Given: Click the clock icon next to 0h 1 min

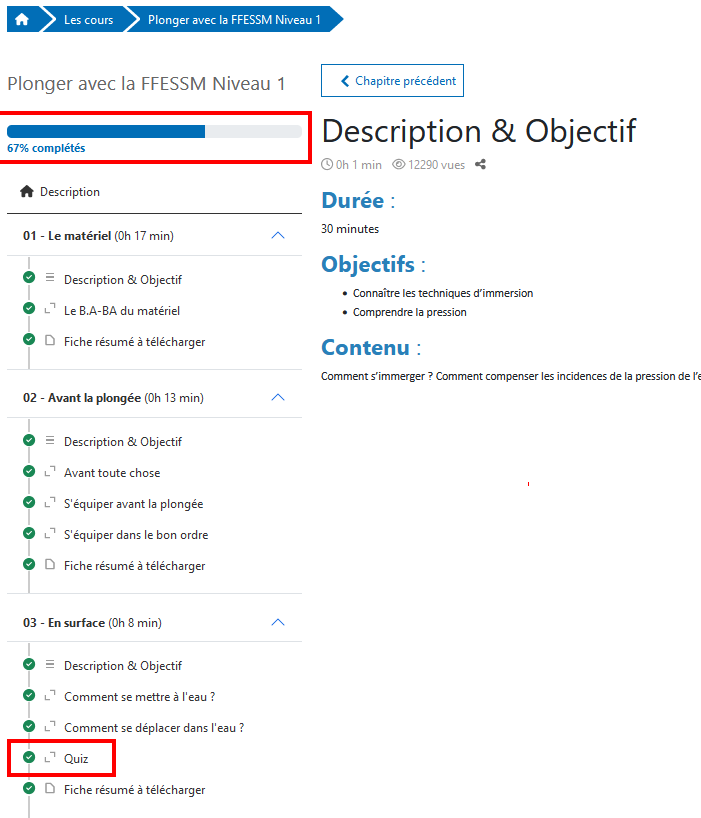Looking at the screenshot, I should point(327,164).
